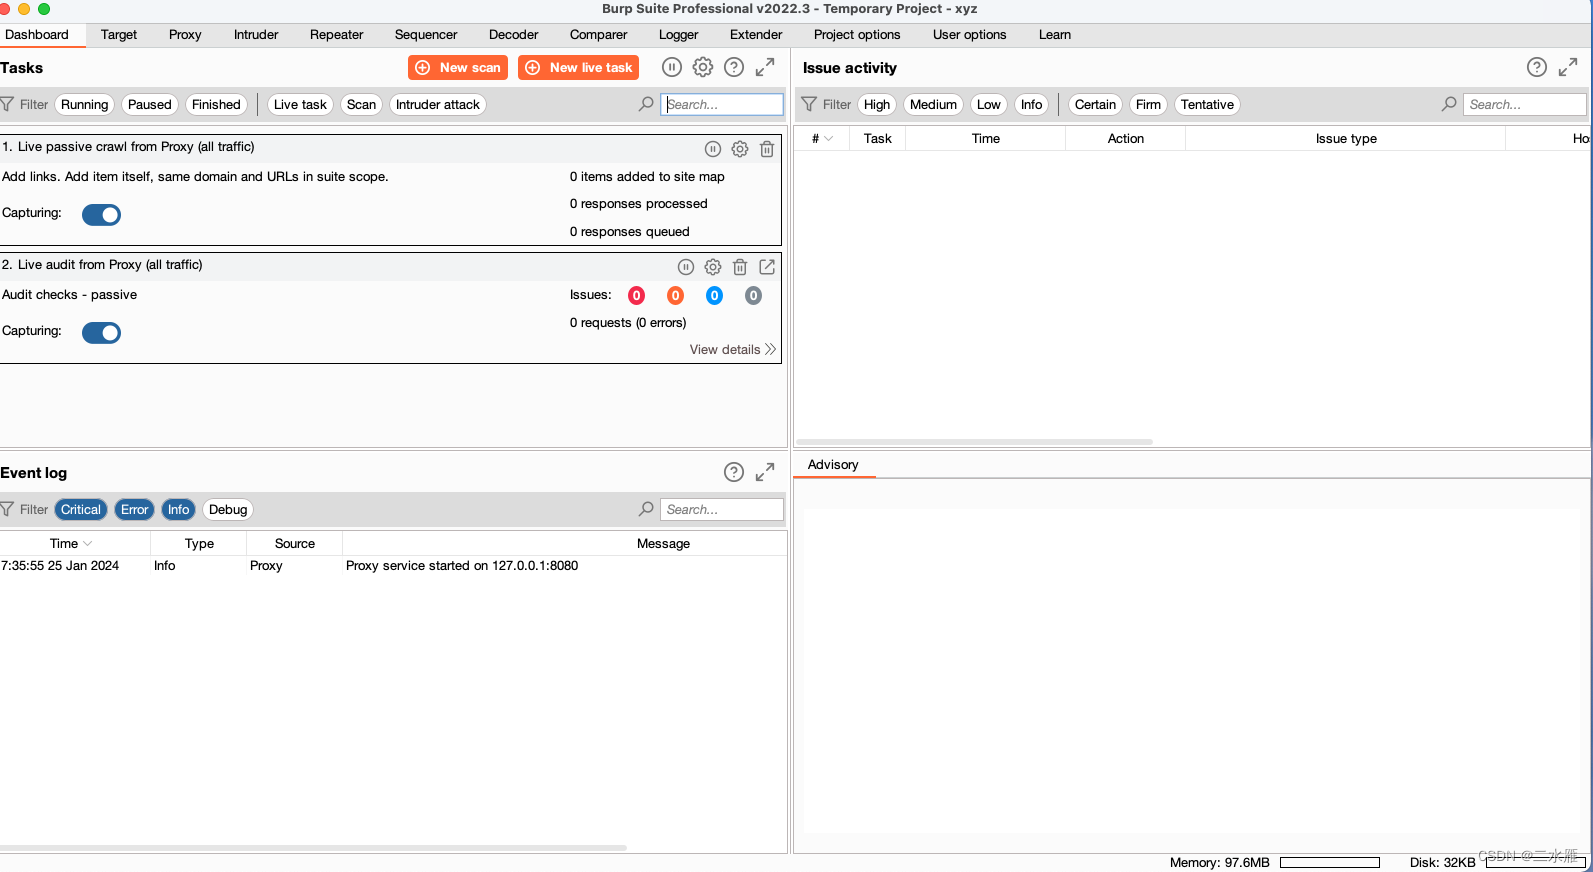Open the Repeater tab

pyautogui.click(x=337, y=34)
